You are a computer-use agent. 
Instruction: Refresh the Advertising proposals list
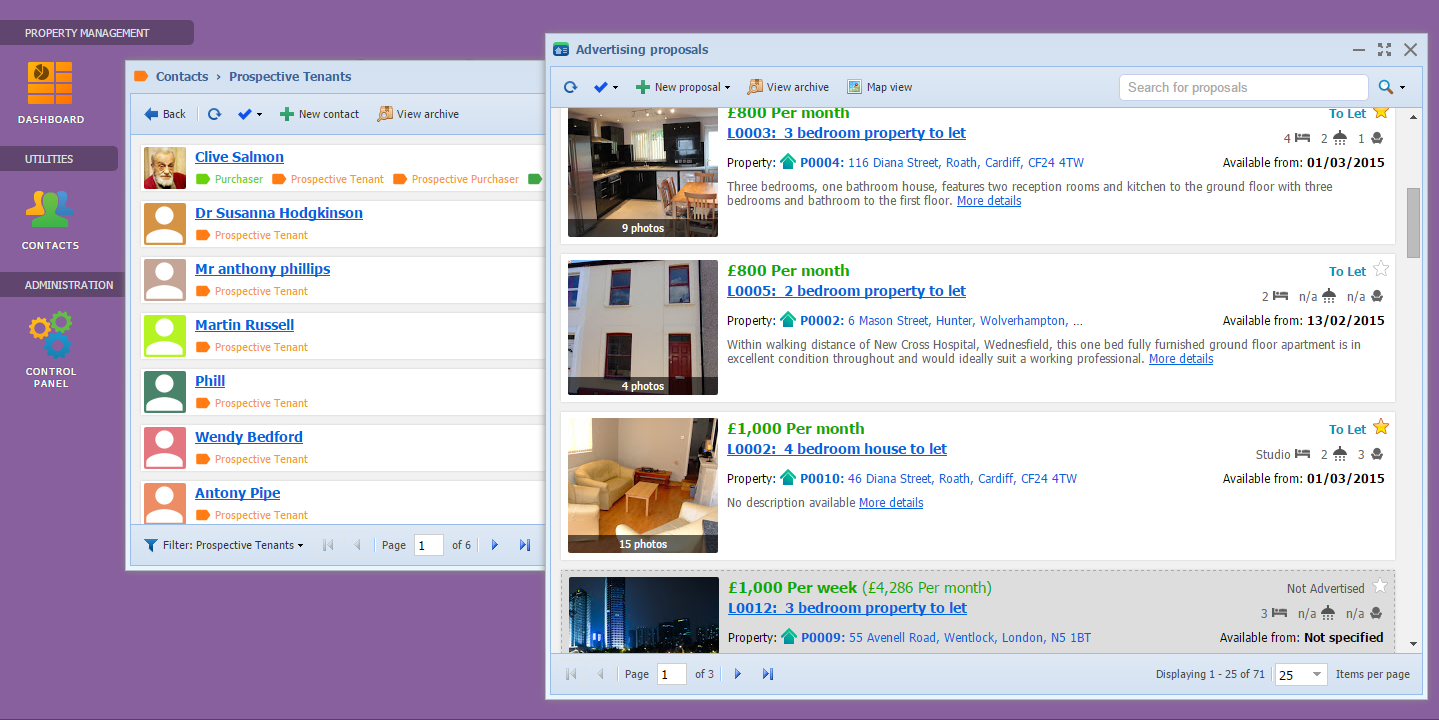pyautogui.click(x=570, y=87)
